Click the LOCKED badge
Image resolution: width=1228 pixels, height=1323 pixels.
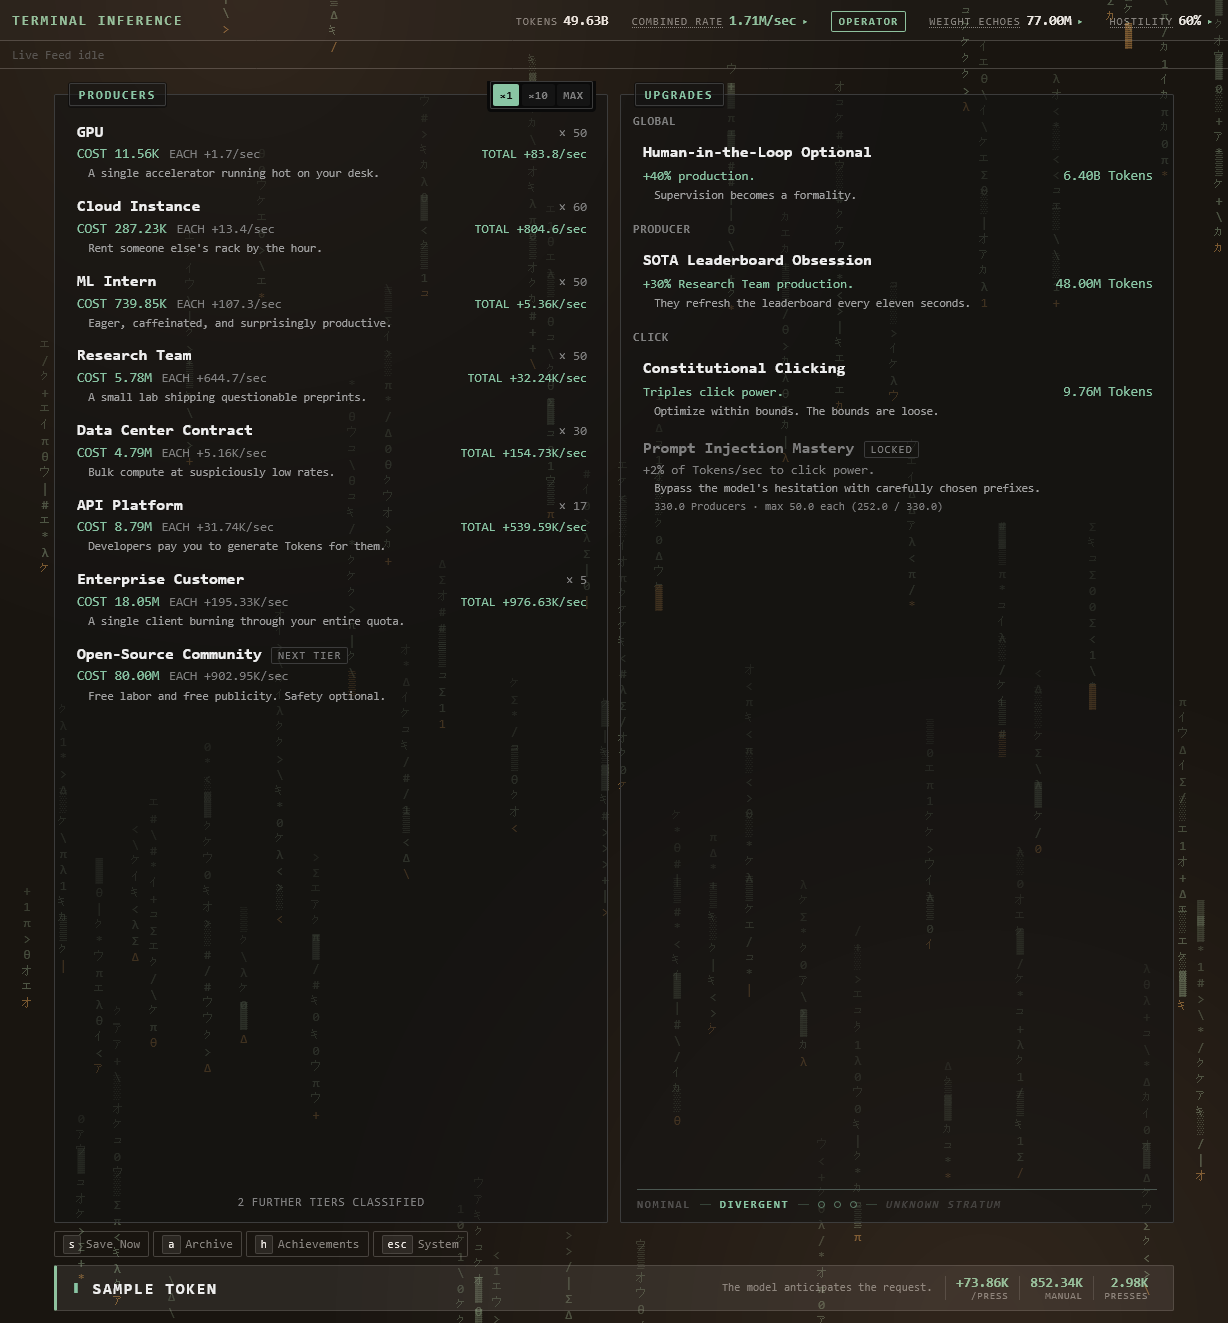coord(891,449)
